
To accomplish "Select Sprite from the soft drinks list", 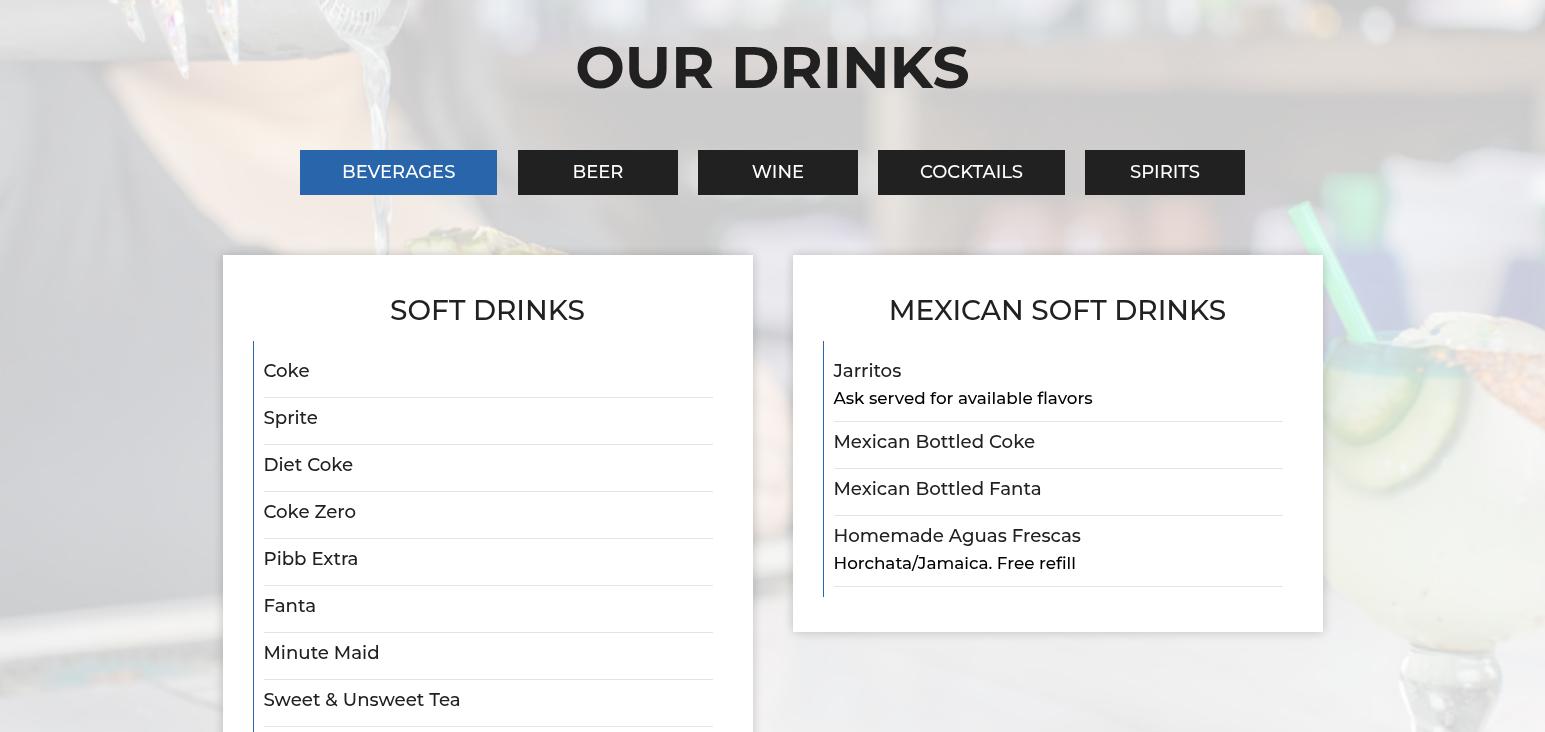I will coord(290,418).
